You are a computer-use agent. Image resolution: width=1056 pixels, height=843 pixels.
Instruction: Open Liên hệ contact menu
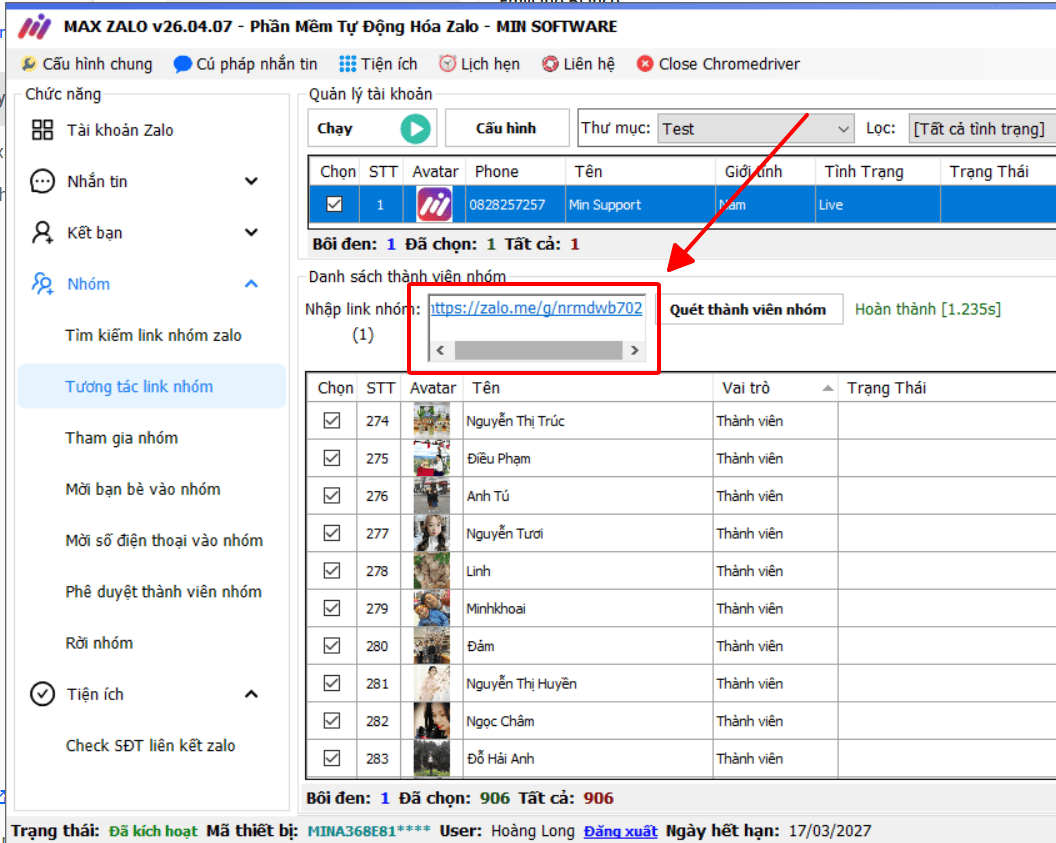click(x=579, y=64)
